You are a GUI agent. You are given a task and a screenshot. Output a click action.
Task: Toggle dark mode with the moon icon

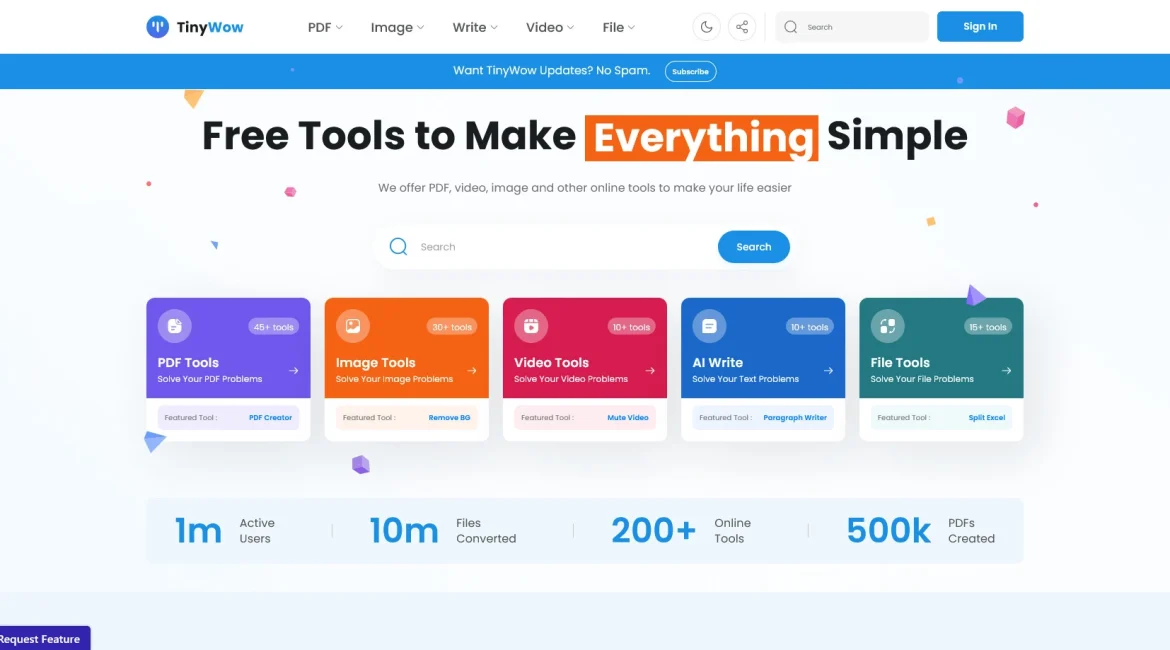[x=706, y=27]
